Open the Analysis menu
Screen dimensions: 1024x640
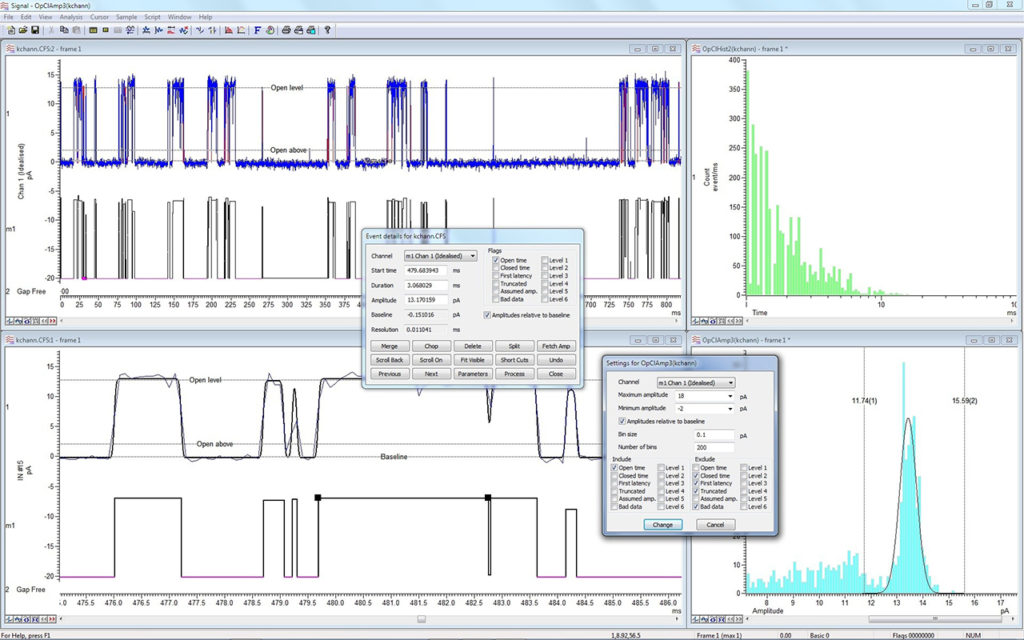tap(70, 17)
